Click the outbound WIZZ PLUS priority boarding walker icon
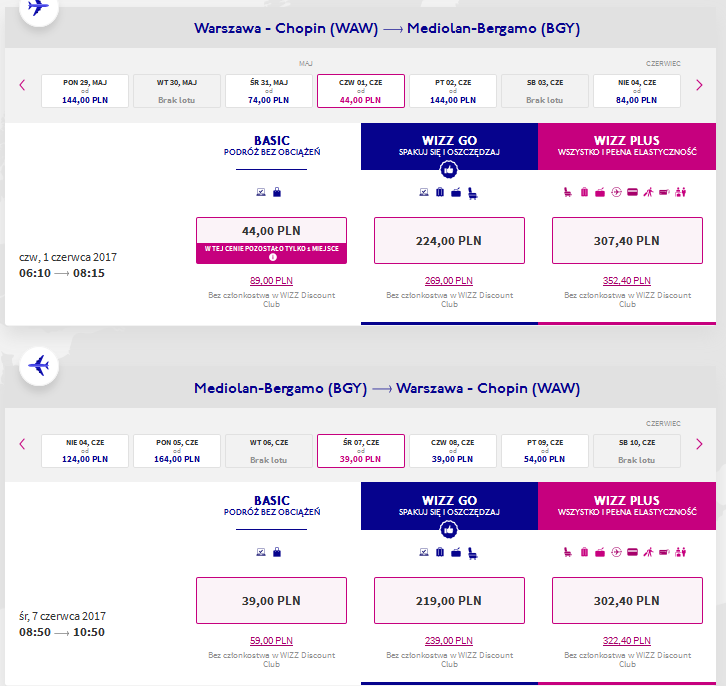The height and width of the screenshot is (686, 726). [x=648, y=192]
